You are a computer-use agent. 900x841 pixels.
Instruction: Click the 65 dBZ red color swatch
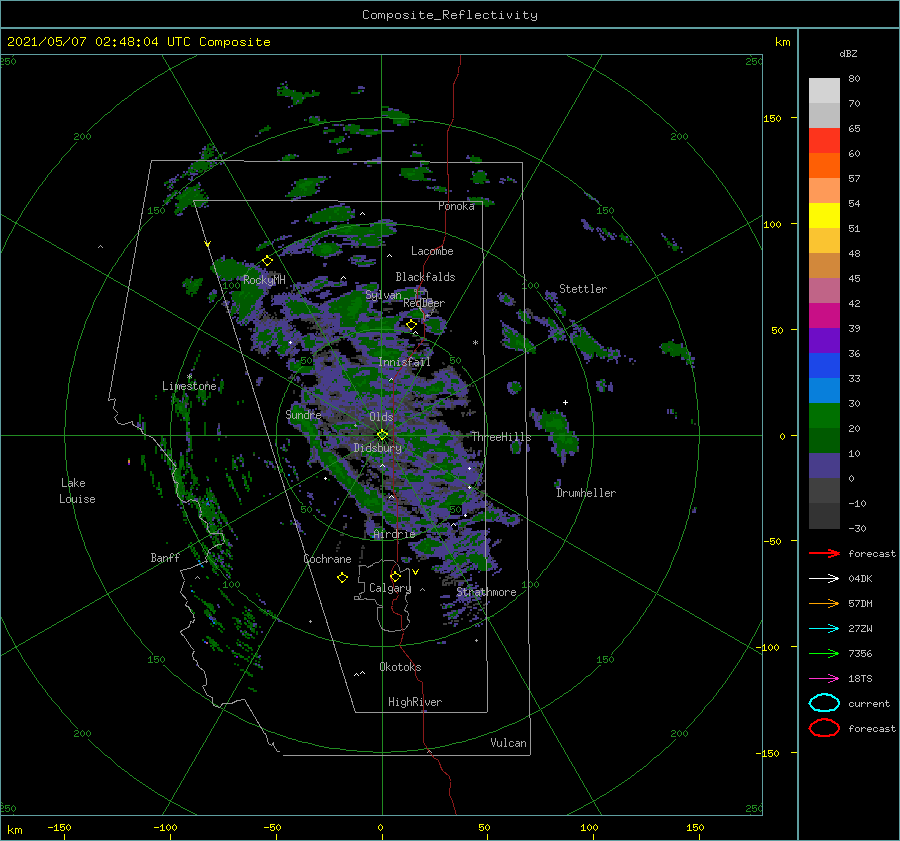click(x=824, y=141)
